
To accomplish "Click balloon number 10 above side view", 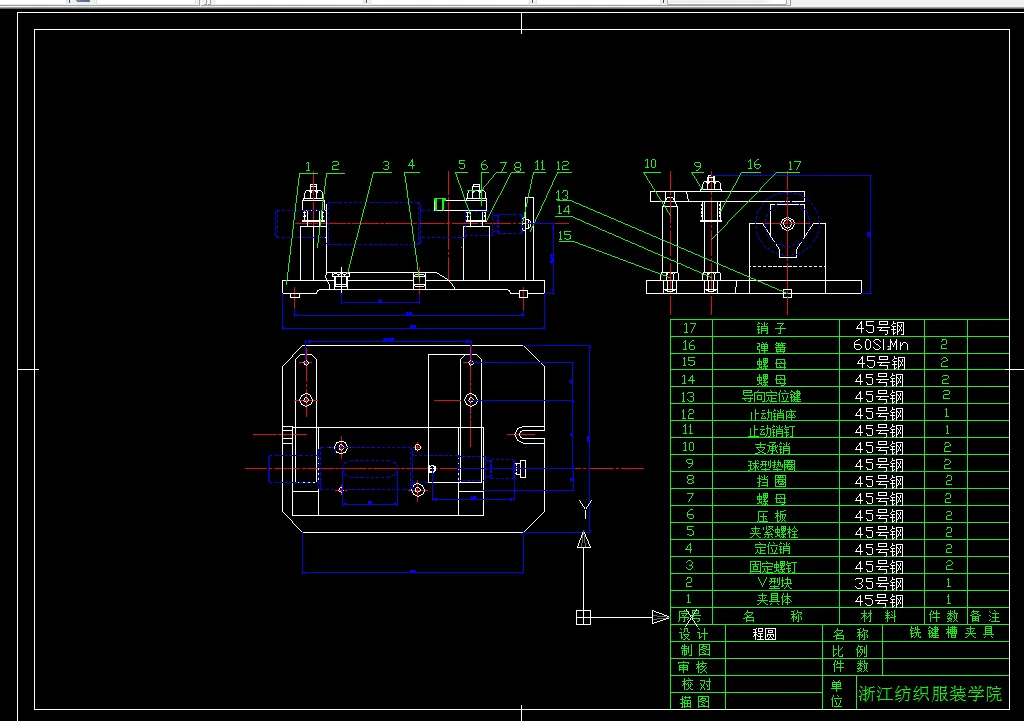I will pyautogui.click(x=650, y=164).
